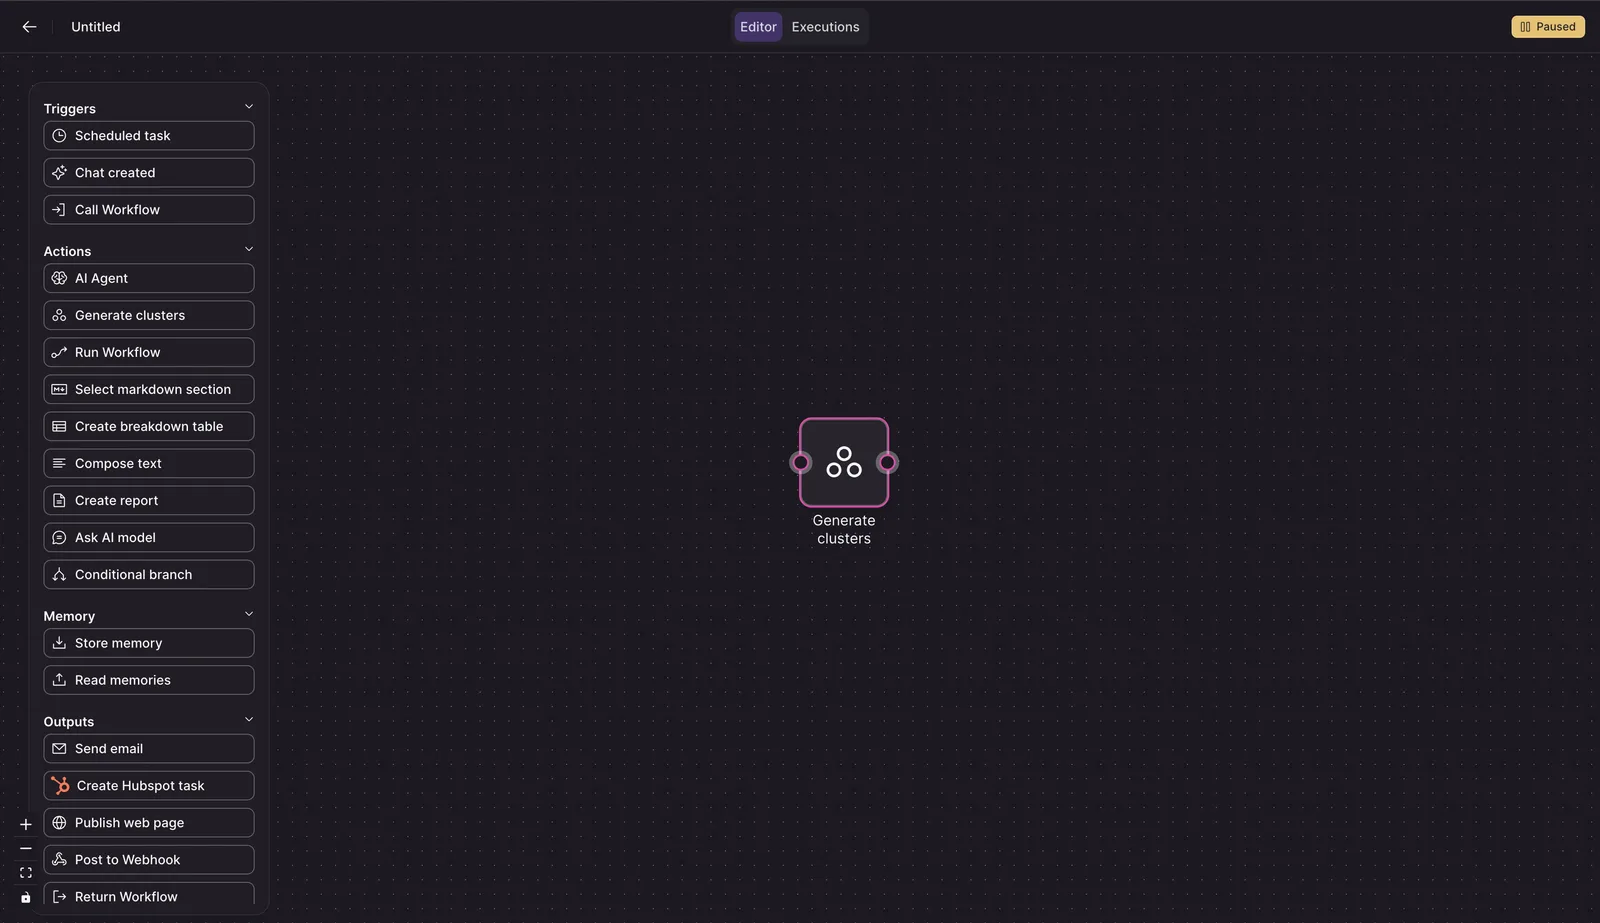Zoom out of the canvas
Viewport: 1600px width, 923px height.
pos(26,849)
